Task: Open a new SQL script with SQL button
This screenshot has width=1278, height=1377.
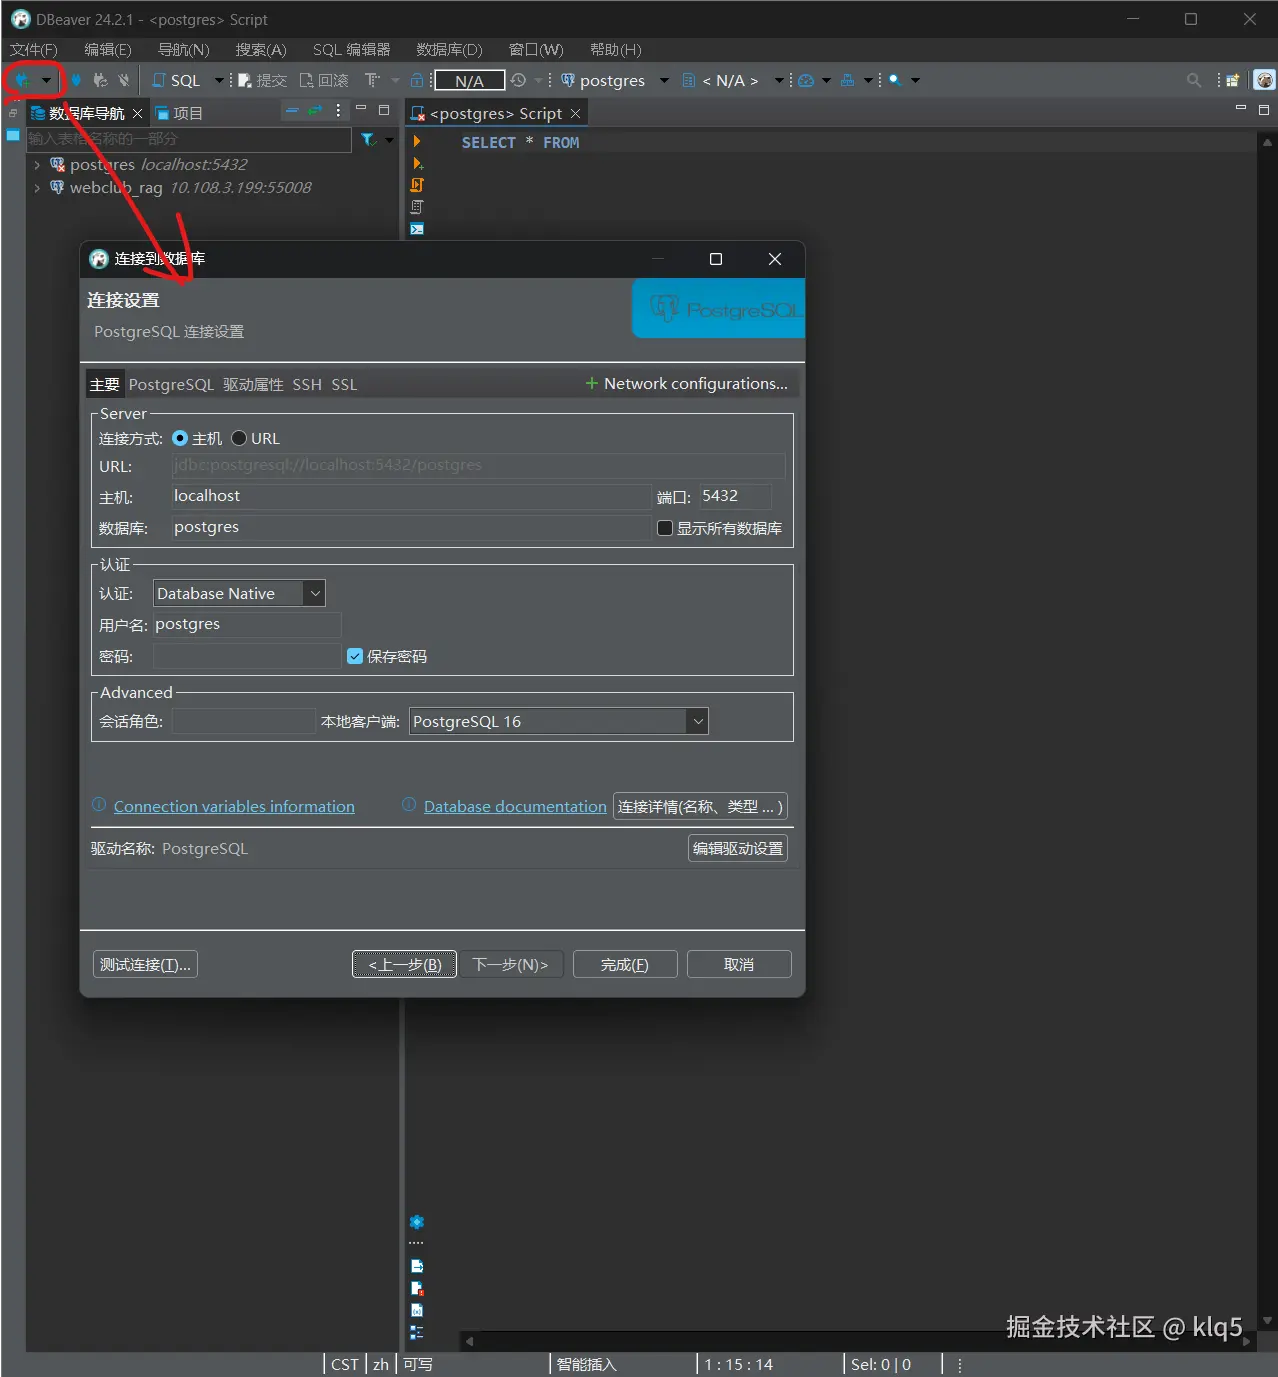Action: 176,80
